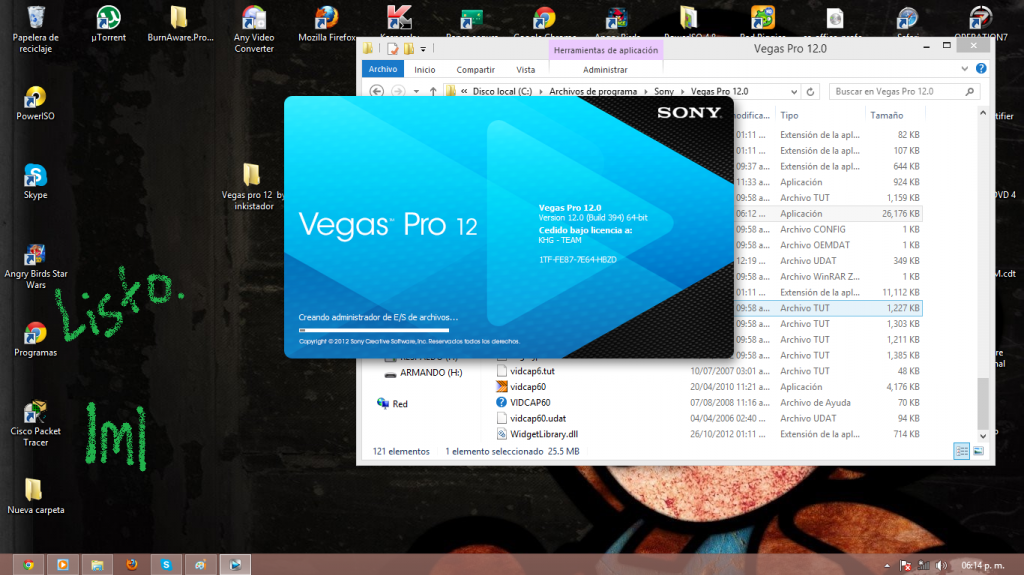Viewport: 1024px width, 575px height.
Task: Open Explorer help question mark icon
Action: tap(981, 69)
